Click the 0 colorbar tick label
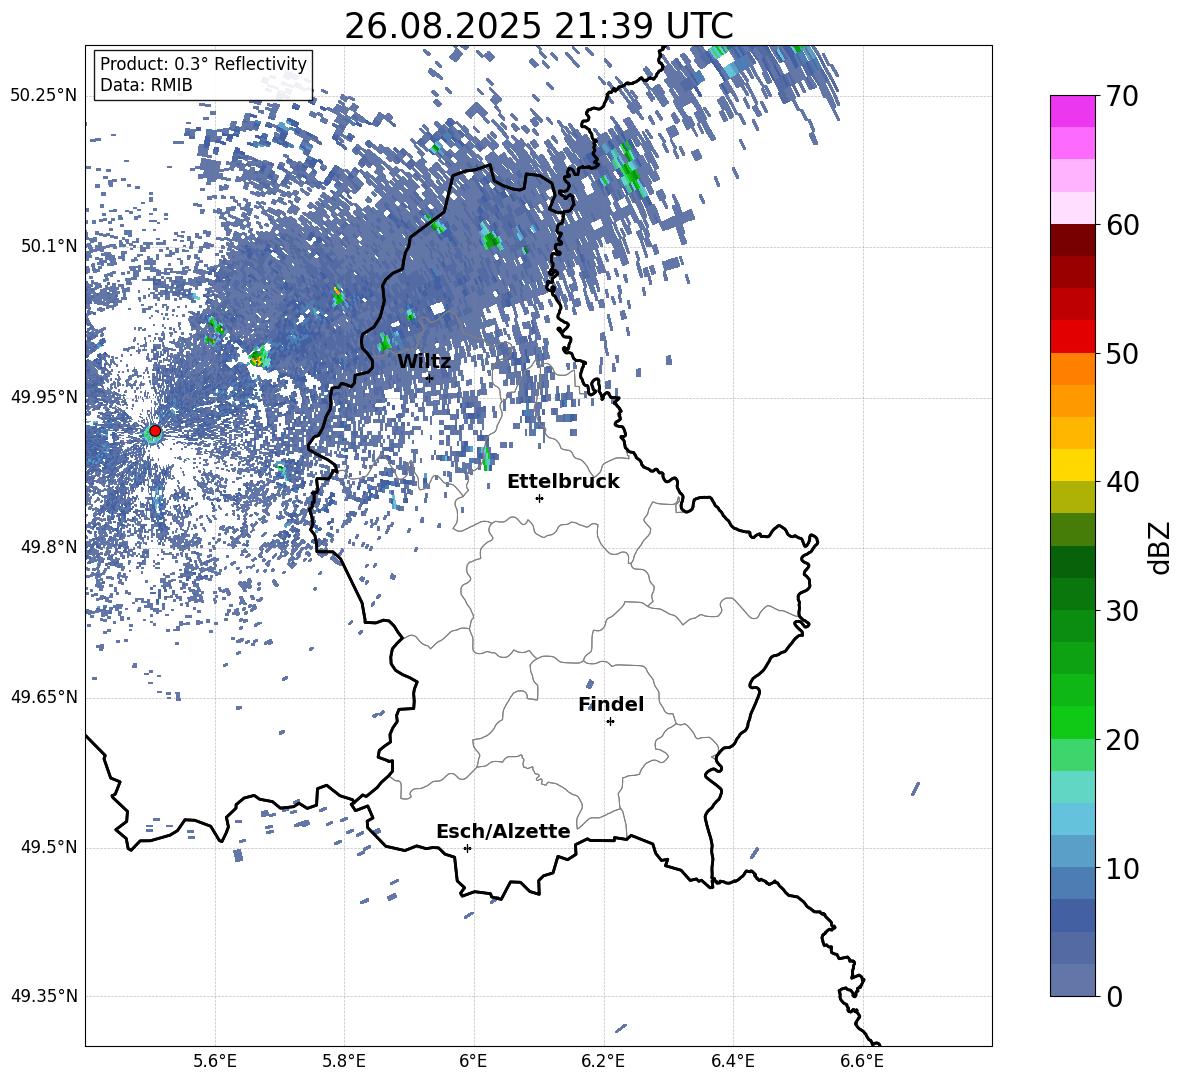The height and width of the screenshot is (1081, 1184). click(1115, 997)
